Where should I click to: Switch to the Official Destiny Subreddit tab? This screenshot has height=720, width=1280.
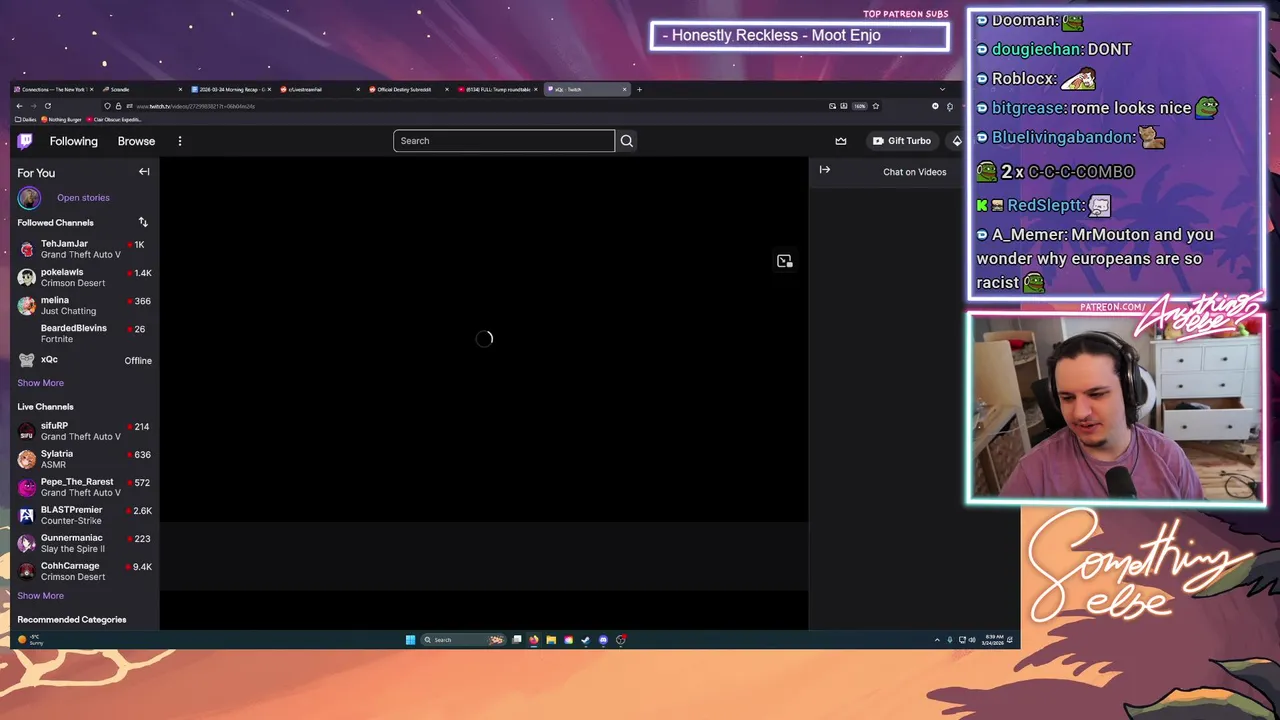(x=407, y=89)
